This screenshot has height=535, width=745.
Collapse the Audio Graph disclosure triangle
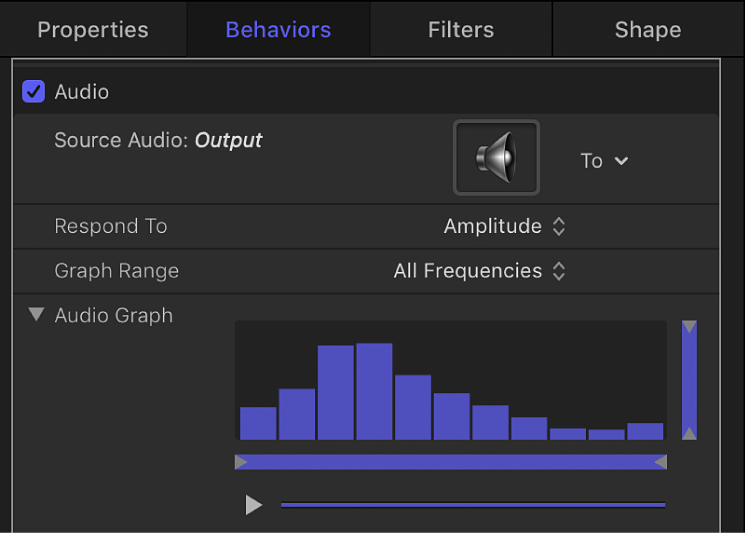click(x=37, y=315)
